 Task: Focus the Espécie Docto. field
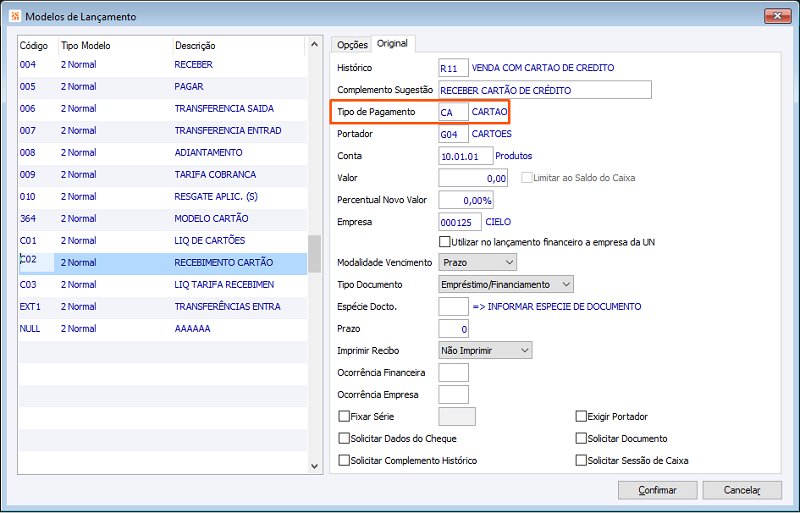[x=454, y=307]
